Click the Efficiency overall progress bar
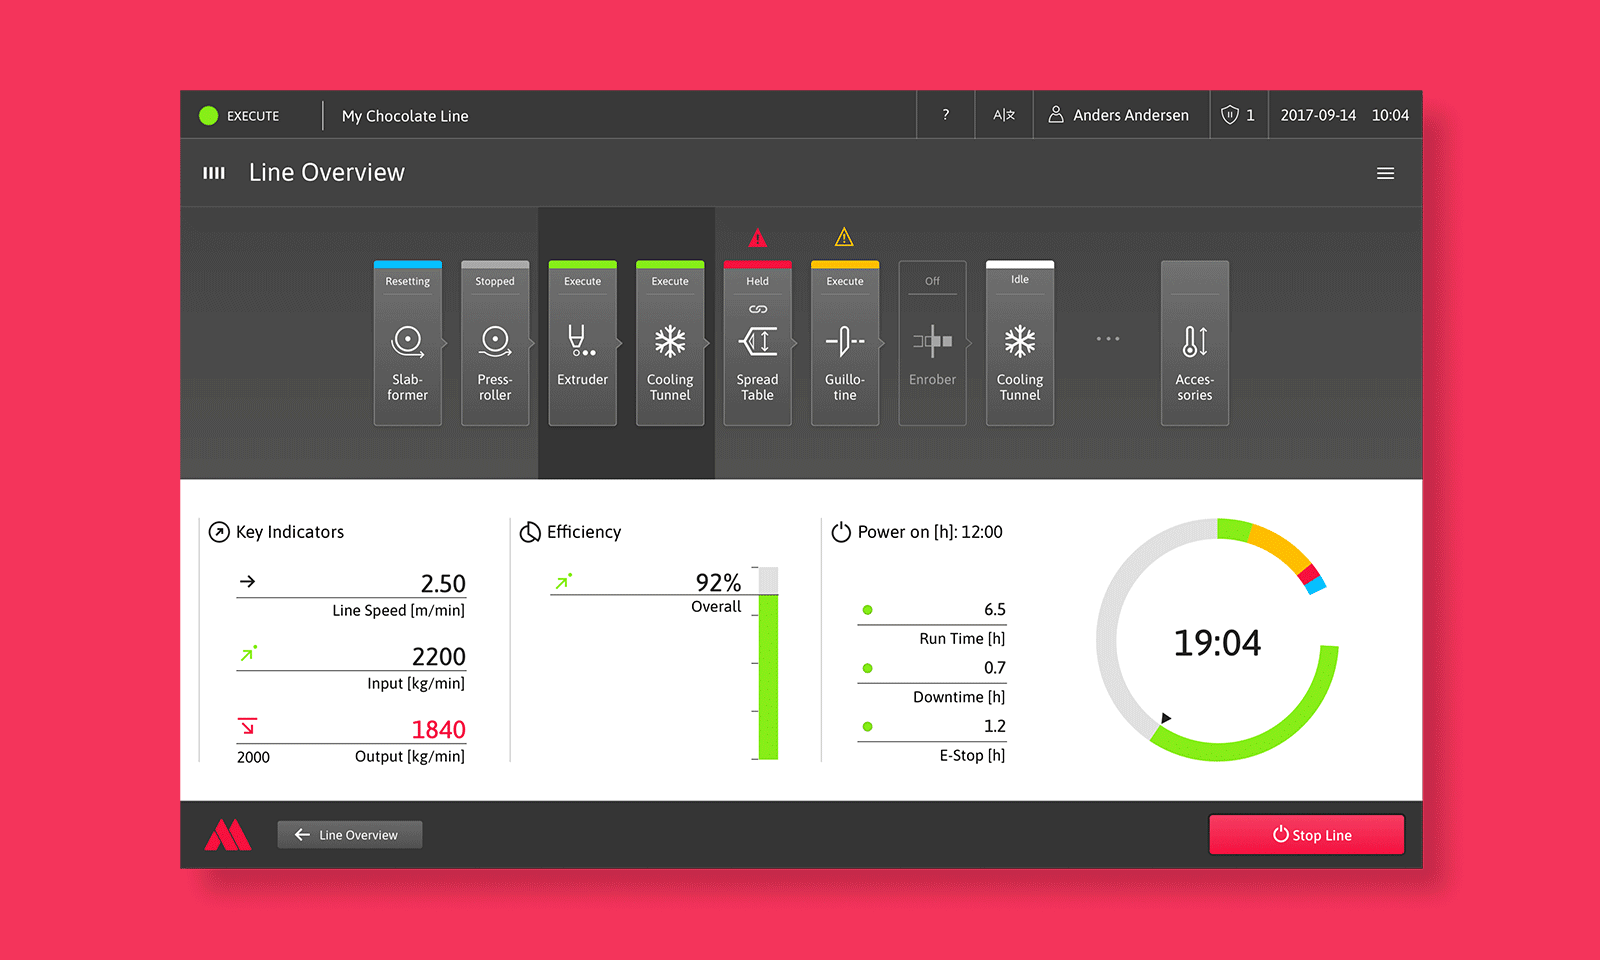This screenshot has height=960, width=1600. click(x=768, y=665)
